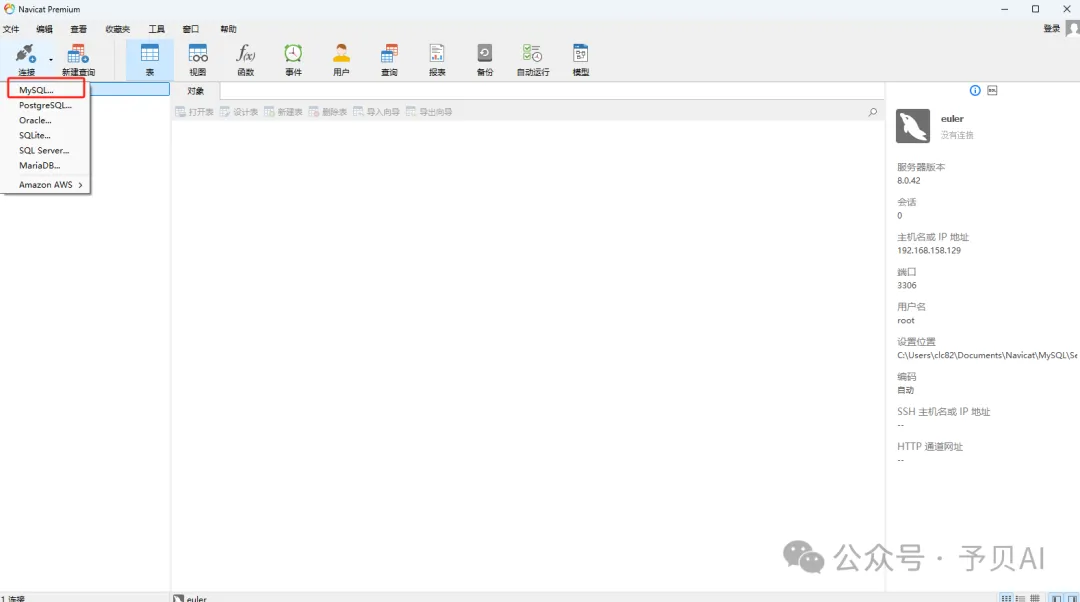Click the 设计表 (Design Table) button
Screen dimensions: 1080x602
point(238,112)
